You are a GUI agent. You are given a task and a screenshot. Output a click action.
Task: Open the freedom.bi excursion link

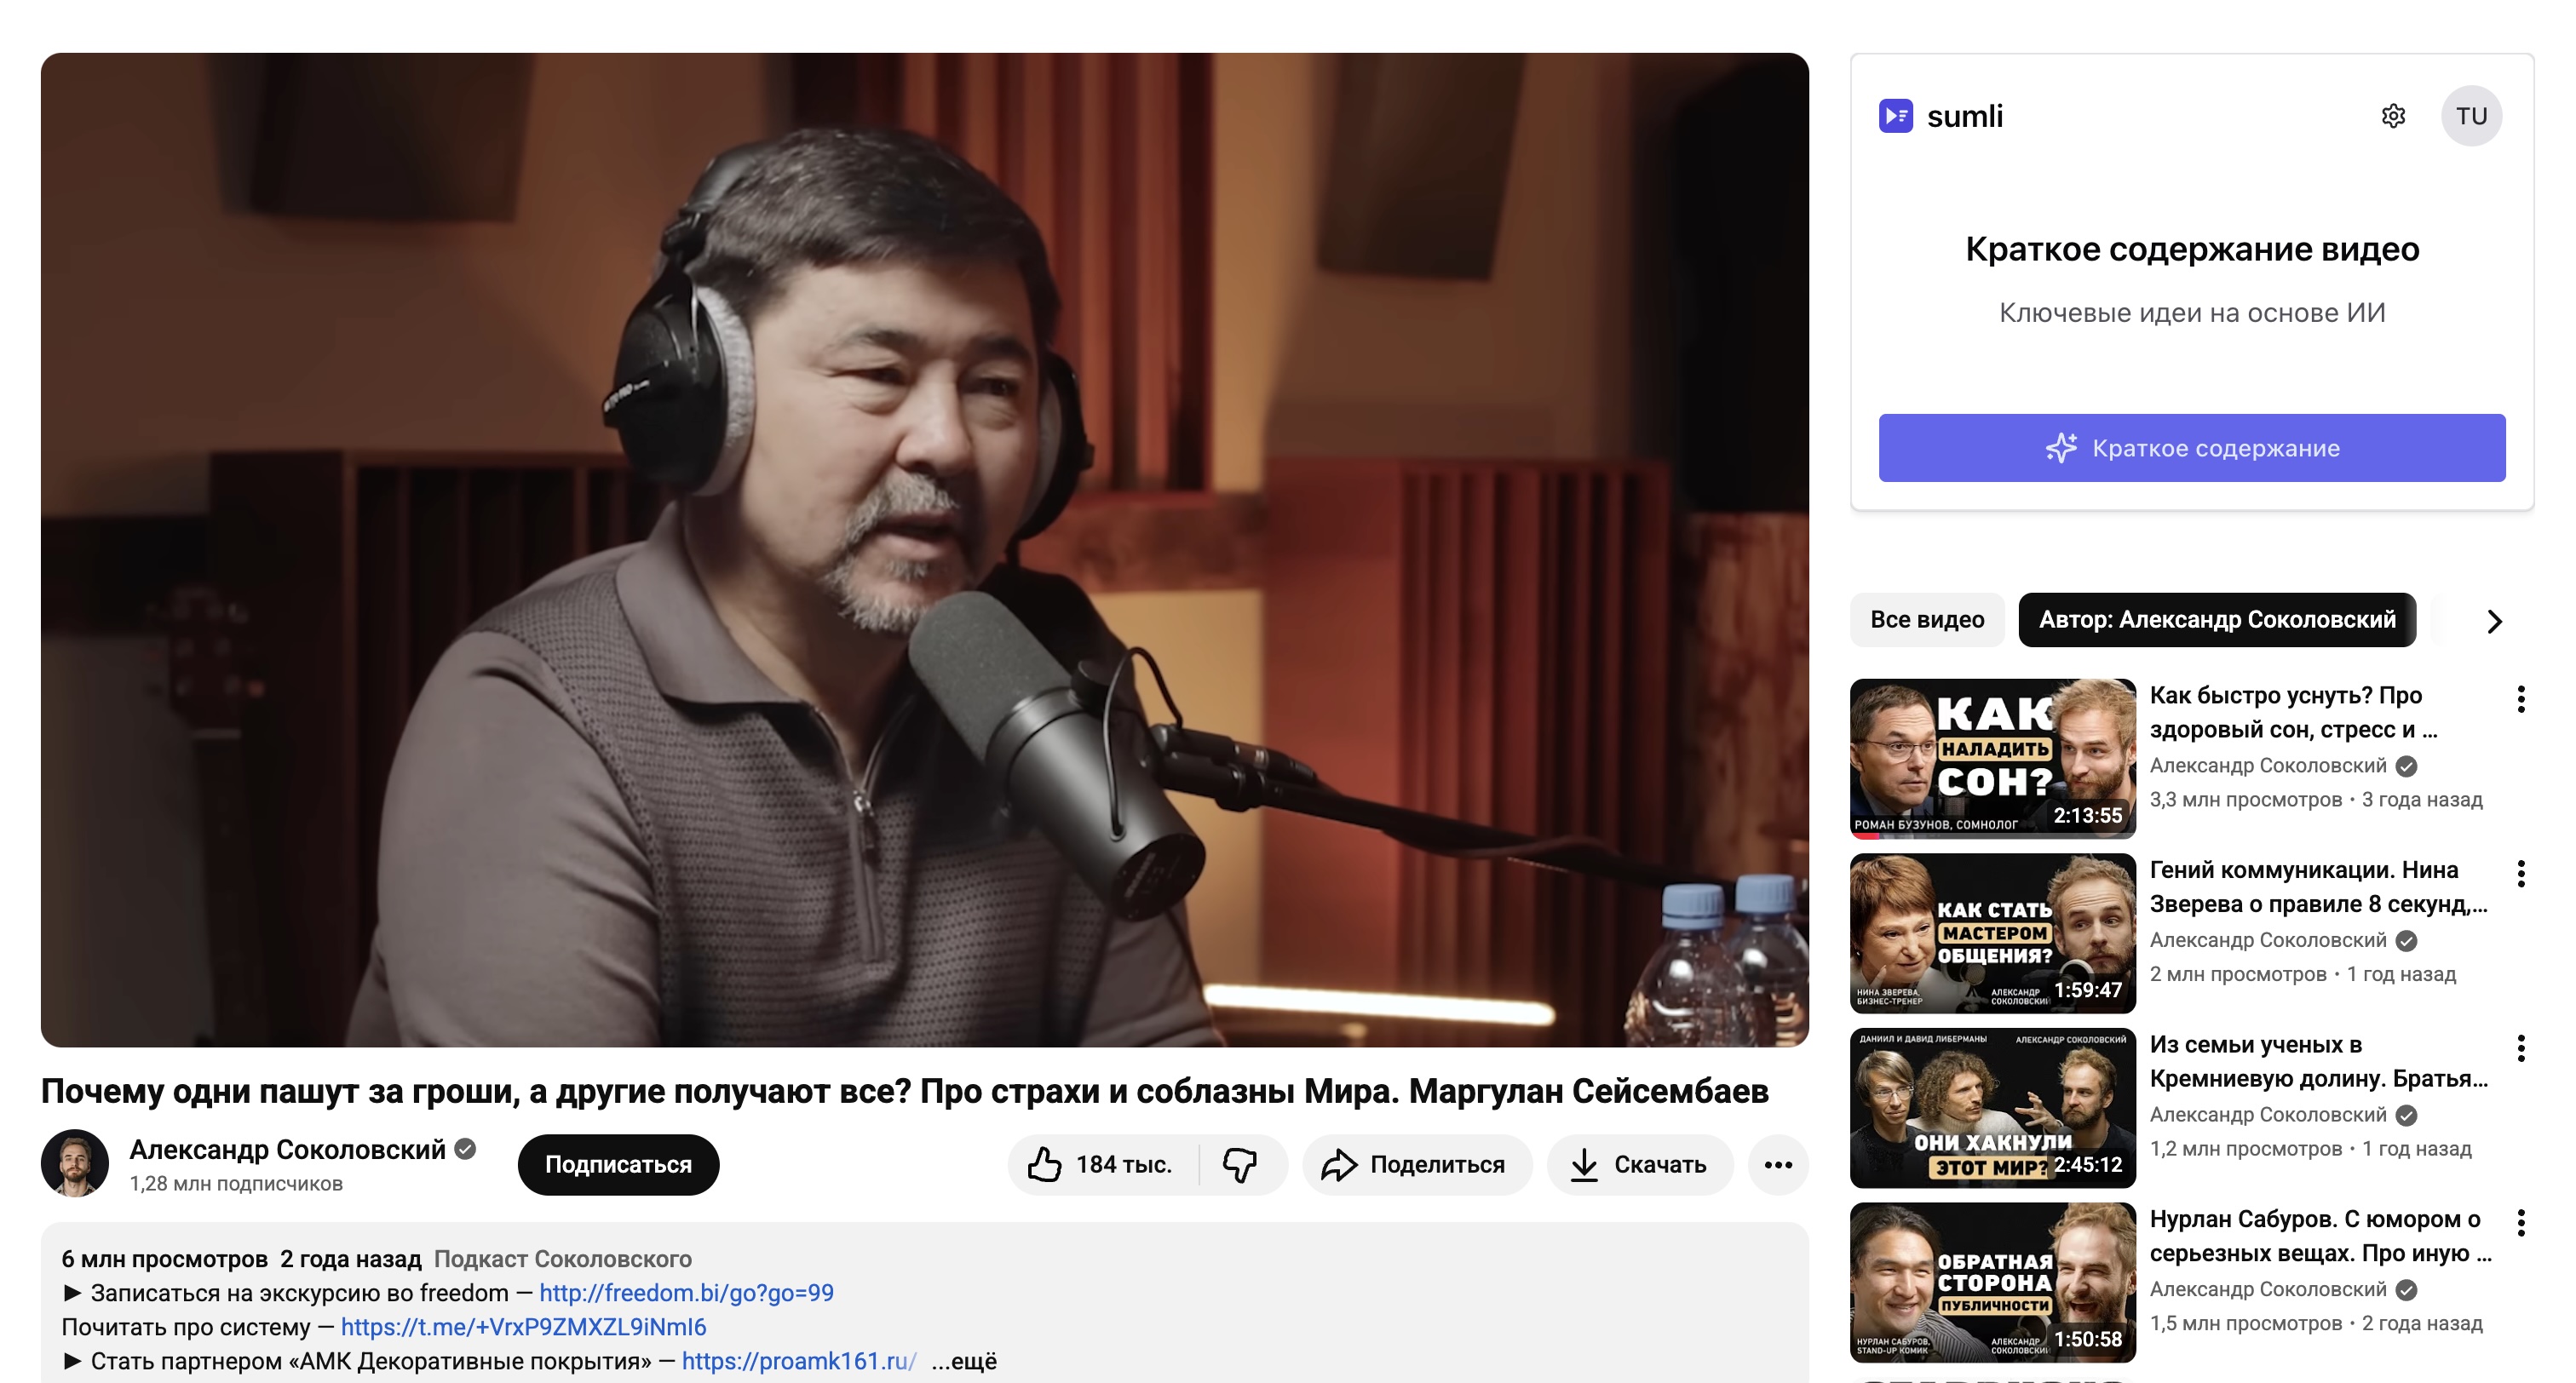[686, 1293]
